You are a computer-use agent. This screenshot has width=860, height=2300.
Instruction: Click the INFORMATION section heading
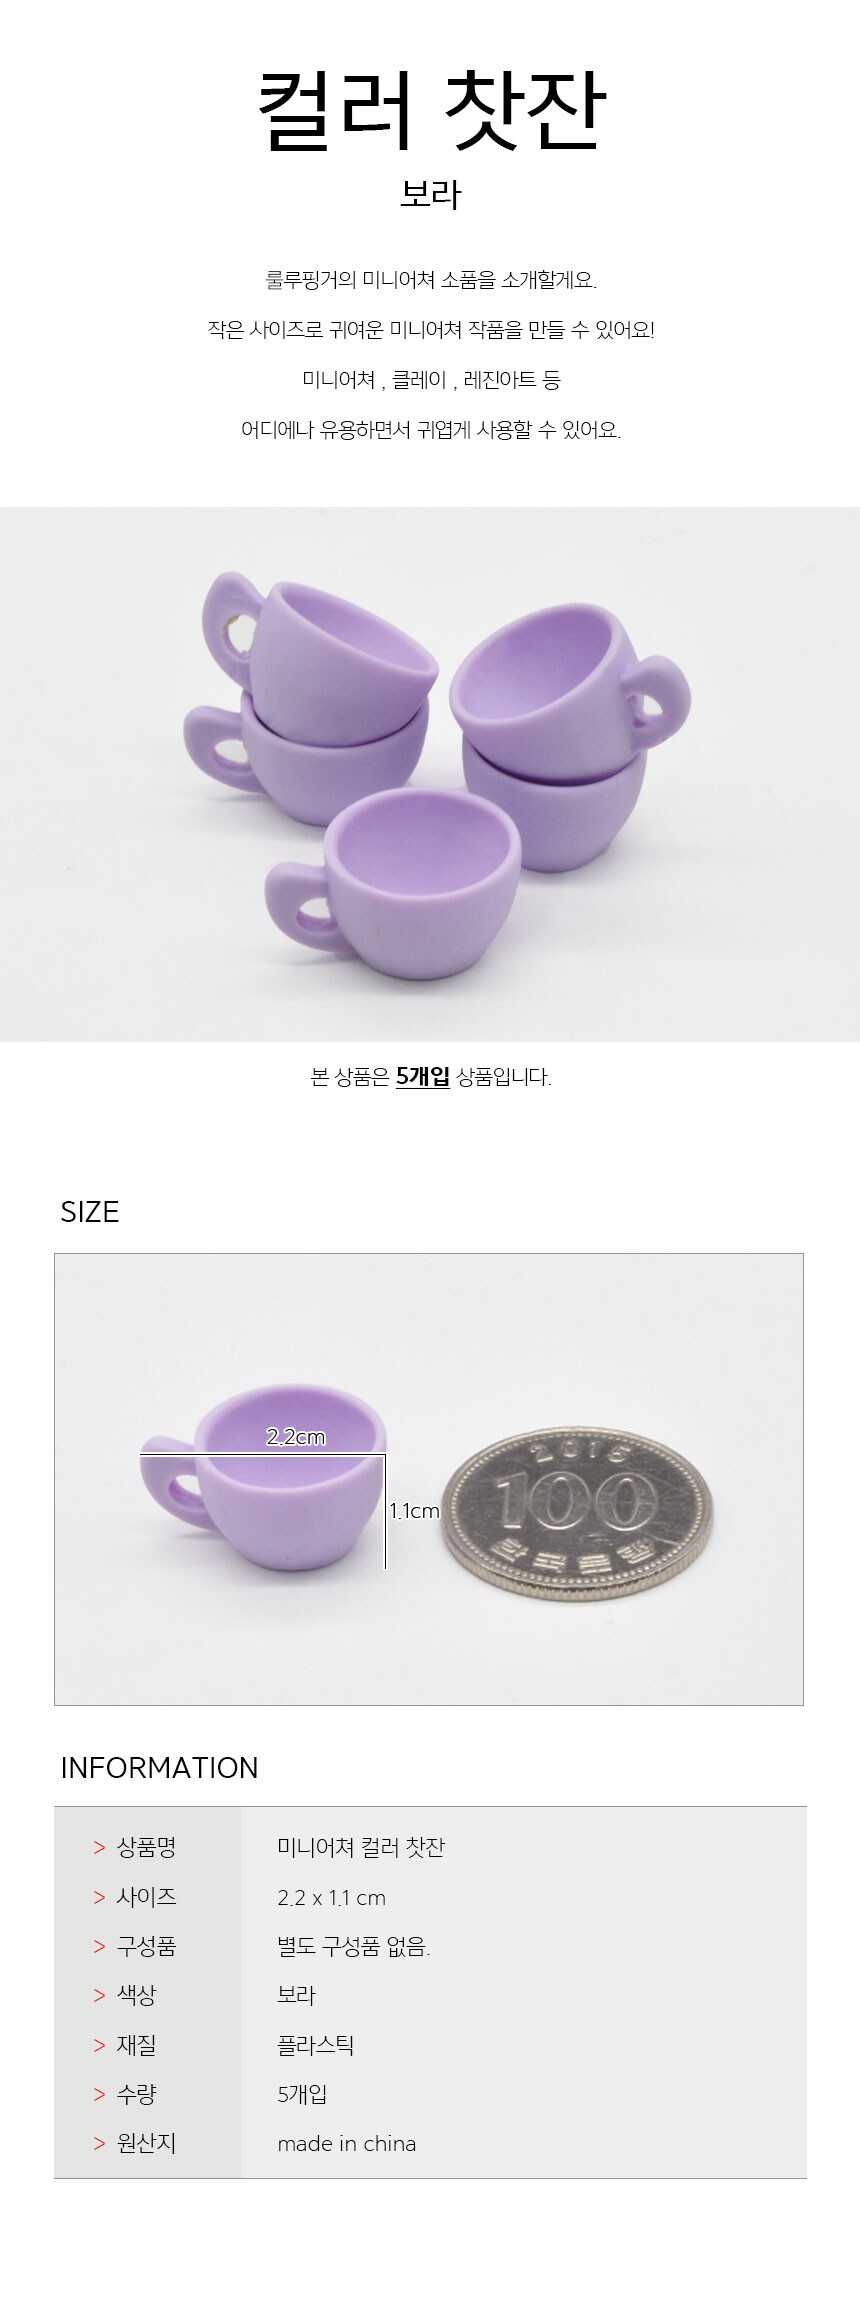[159, 1768]
